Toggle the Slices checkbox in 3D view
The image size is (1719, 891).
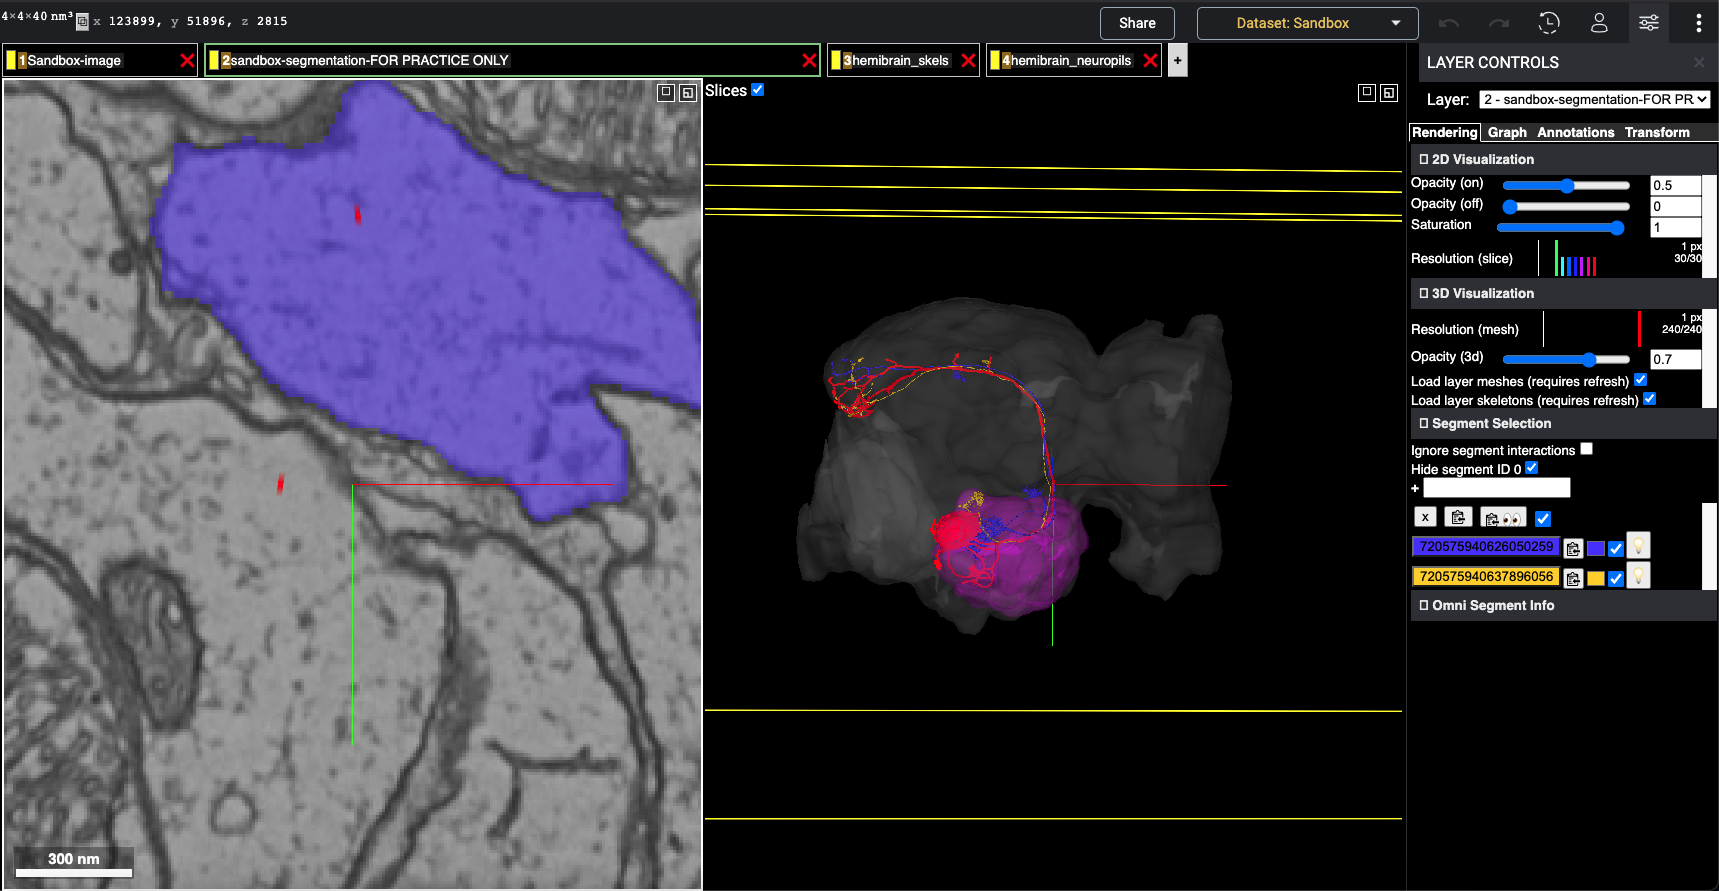pyautogui.click(x=758, y=90)
